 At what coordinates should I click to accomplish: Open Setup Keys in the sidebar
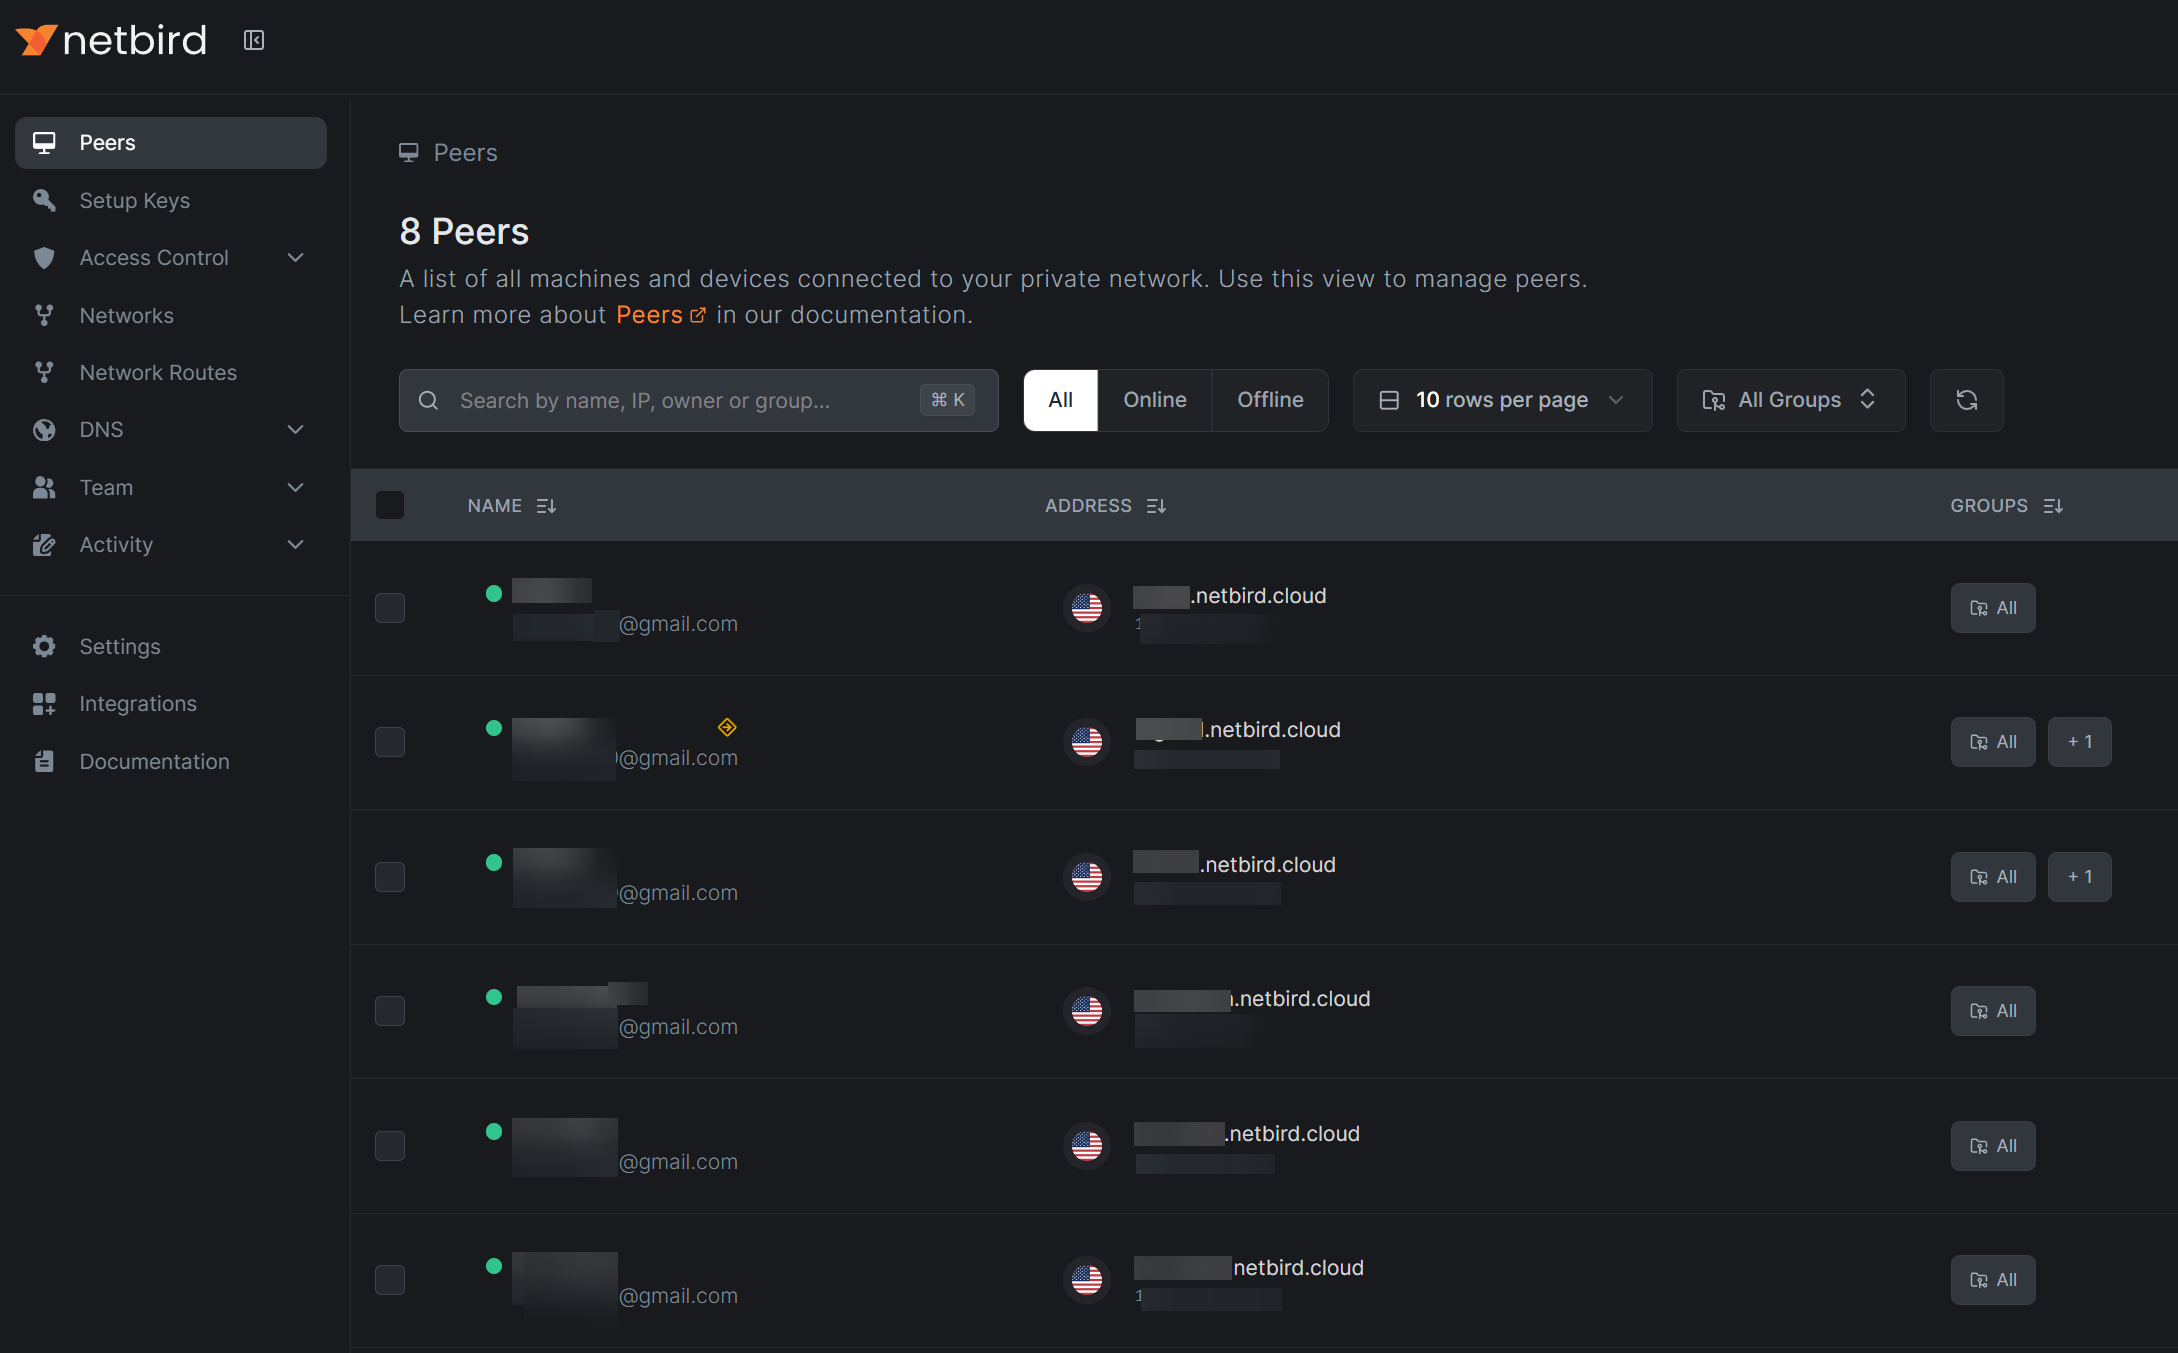[171, 200]
